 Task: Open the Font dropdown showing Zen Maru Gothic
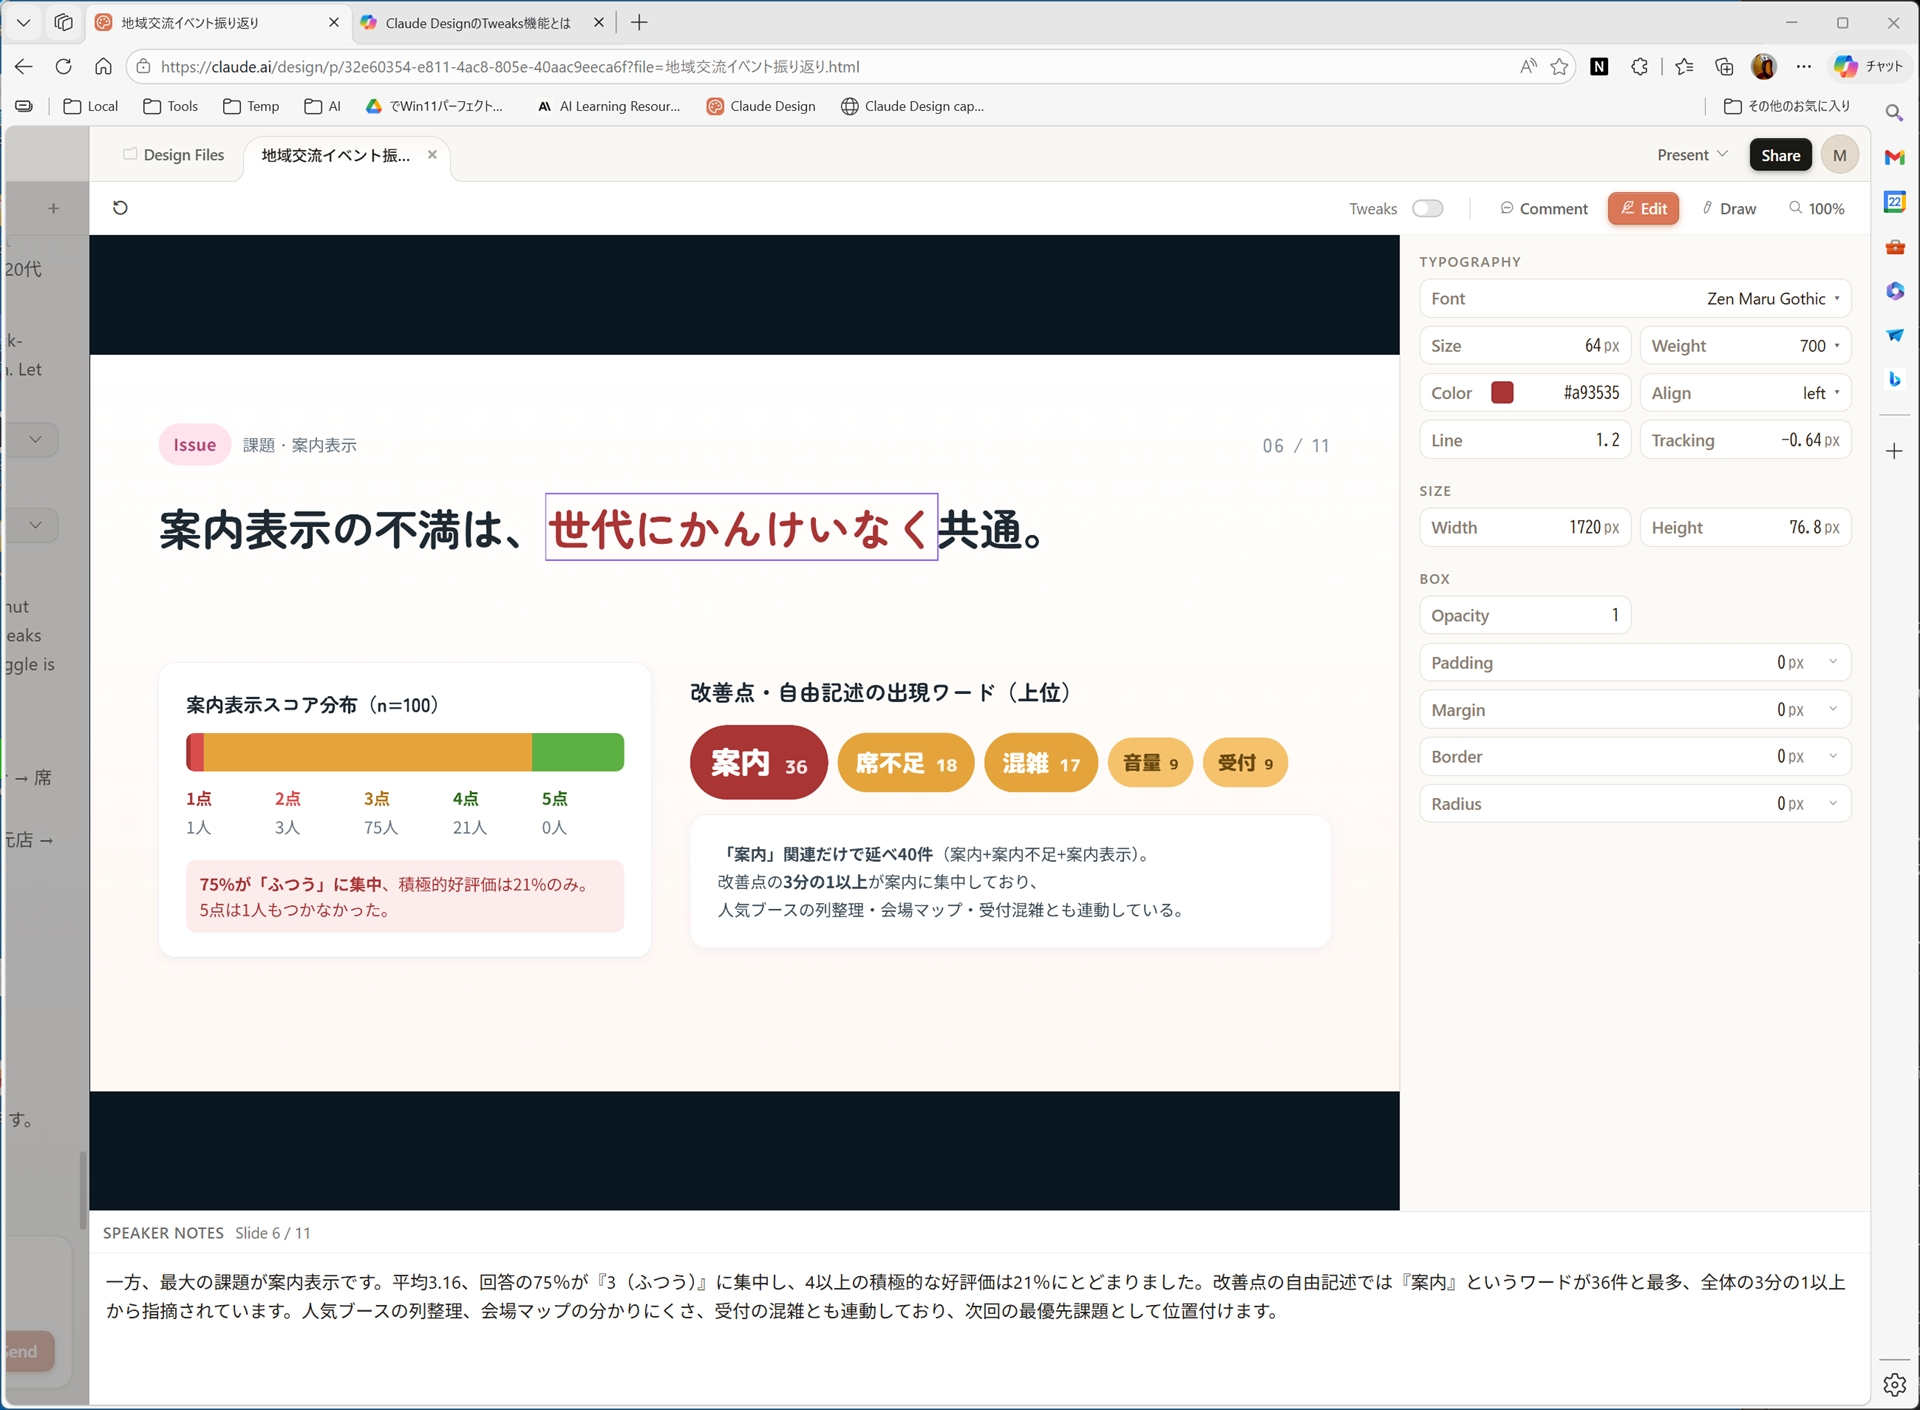(1770, 298)
